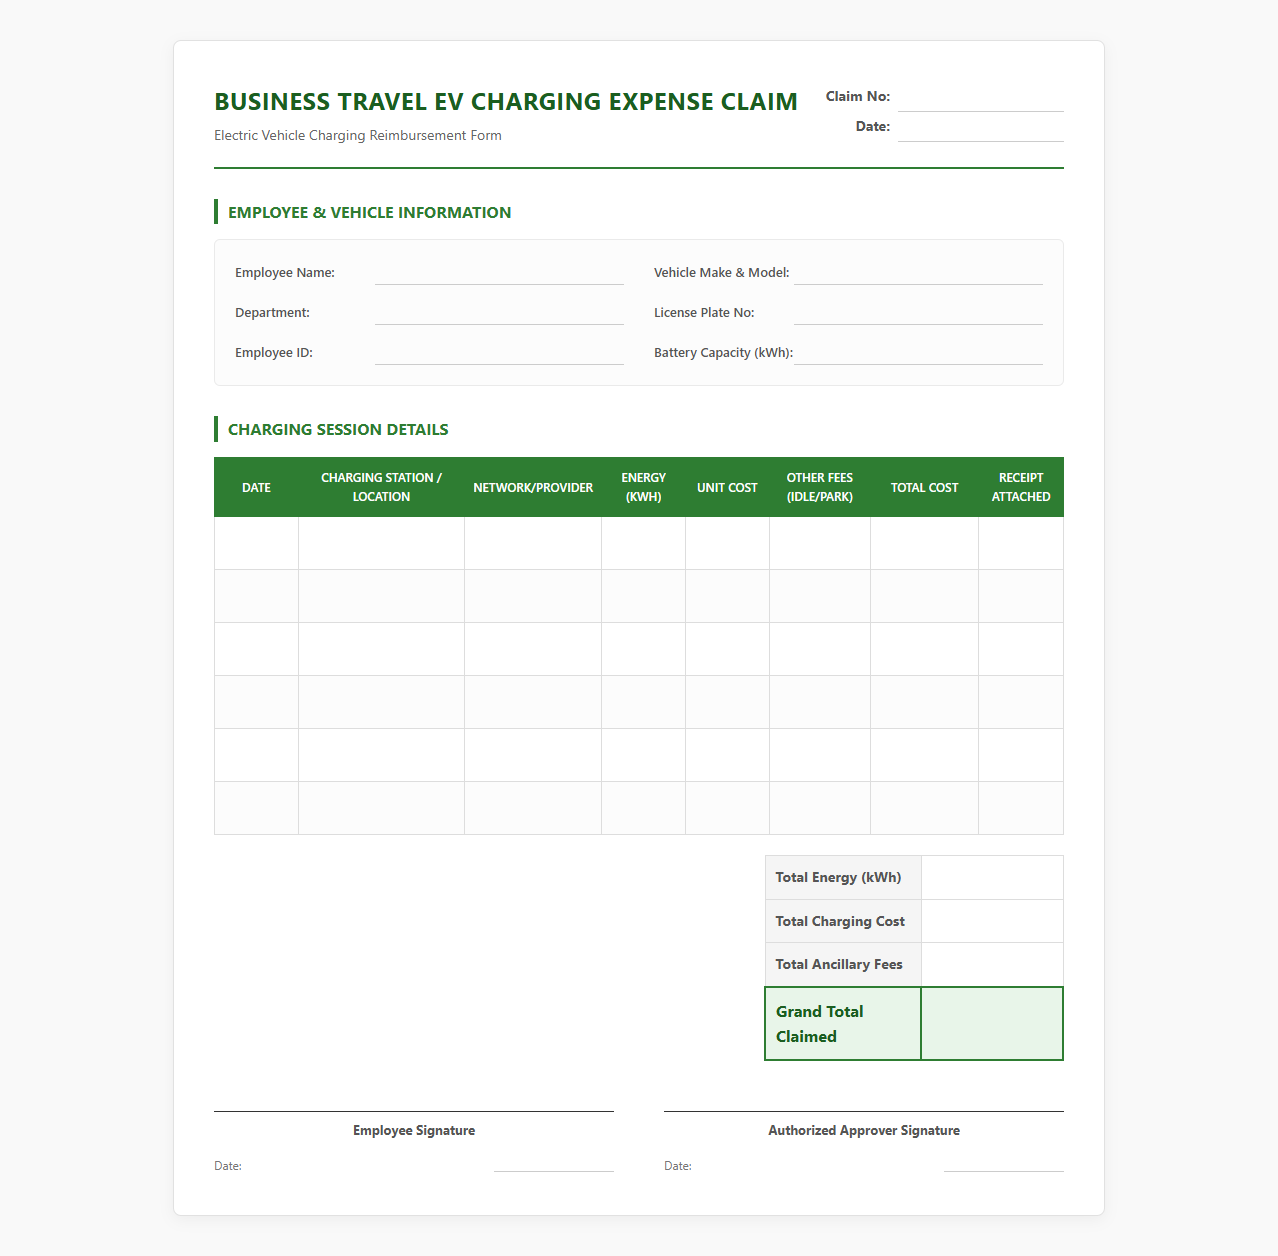Screen dimensions: 1278x1256
Task: Click the Grand Total Claimed value cell
Action: click(992, 1024)
